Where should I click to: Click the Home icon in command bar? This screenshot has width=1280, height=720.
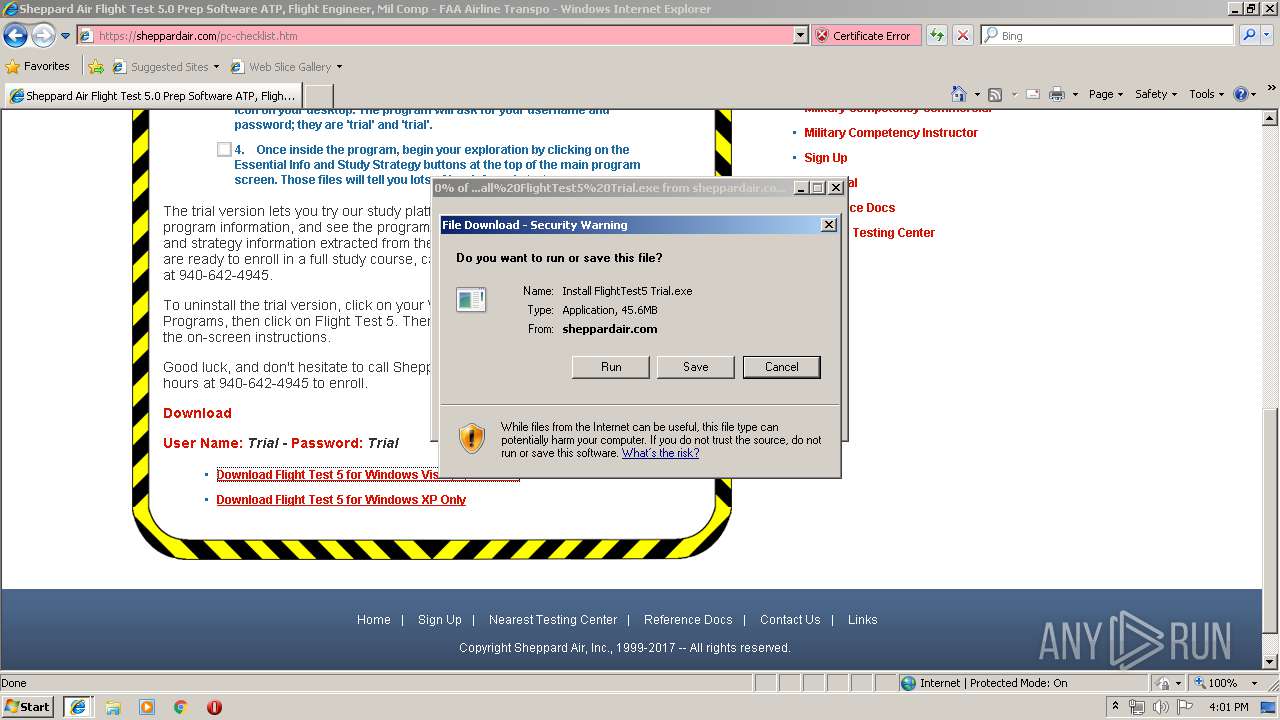tap(959, 94)
